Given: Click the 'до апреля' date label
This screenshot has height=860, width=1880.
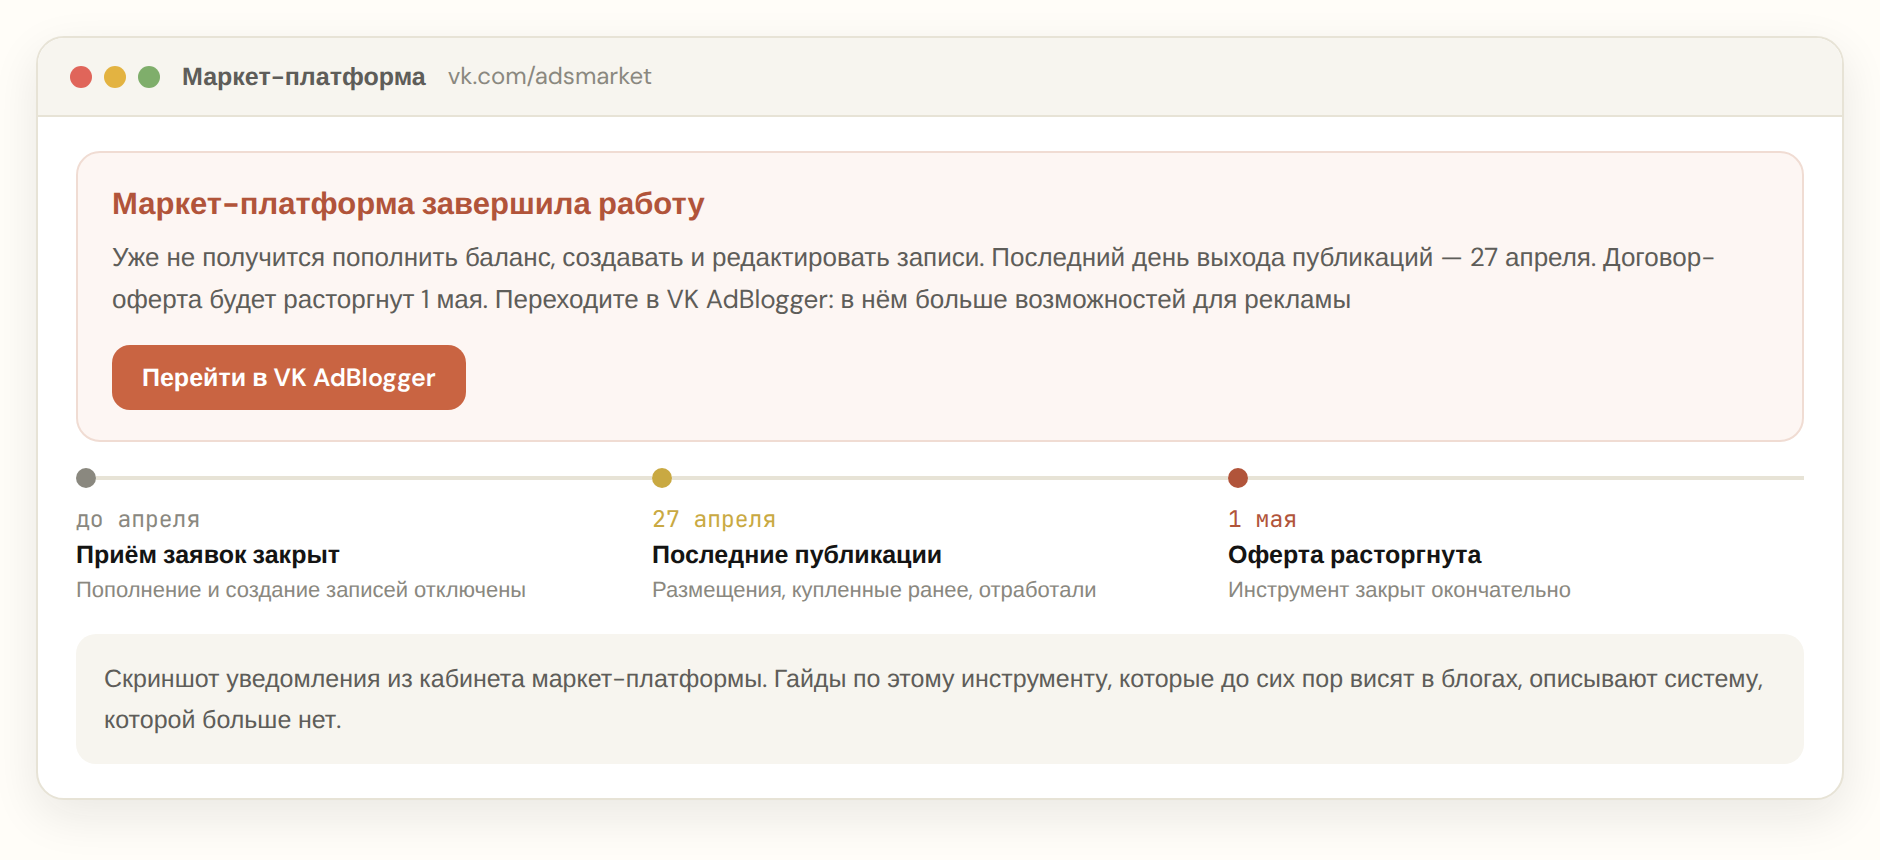Looking at the screenshot, I should click(138, 519).
